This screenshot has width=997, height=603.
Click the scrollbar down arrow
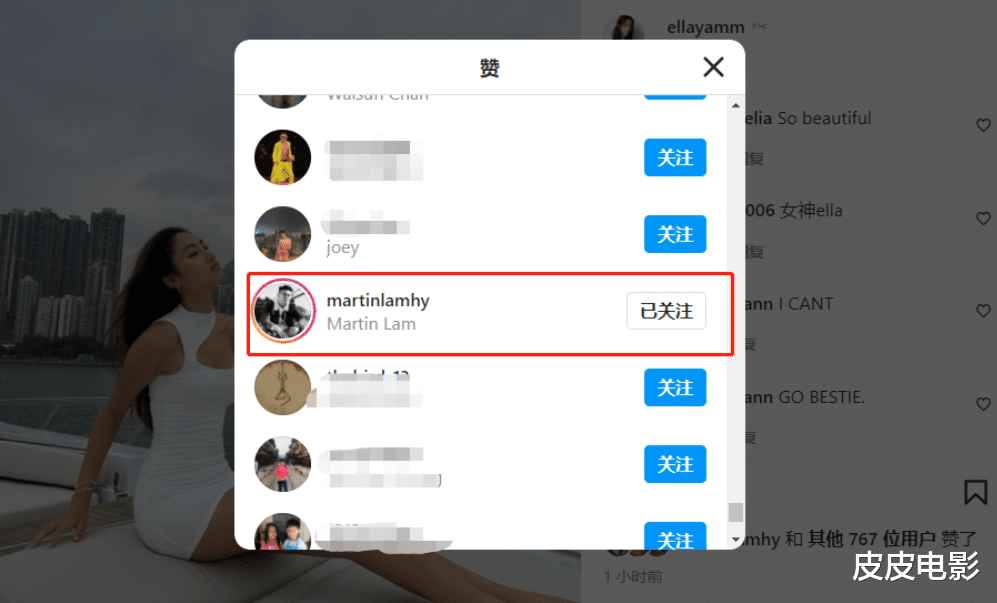pos(736,539)
